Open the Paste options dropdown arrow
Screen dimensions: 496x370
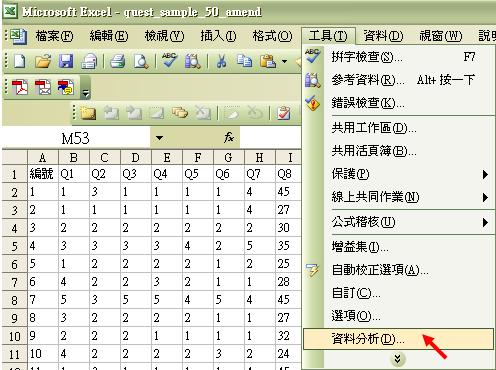click(x=284, y=61)
